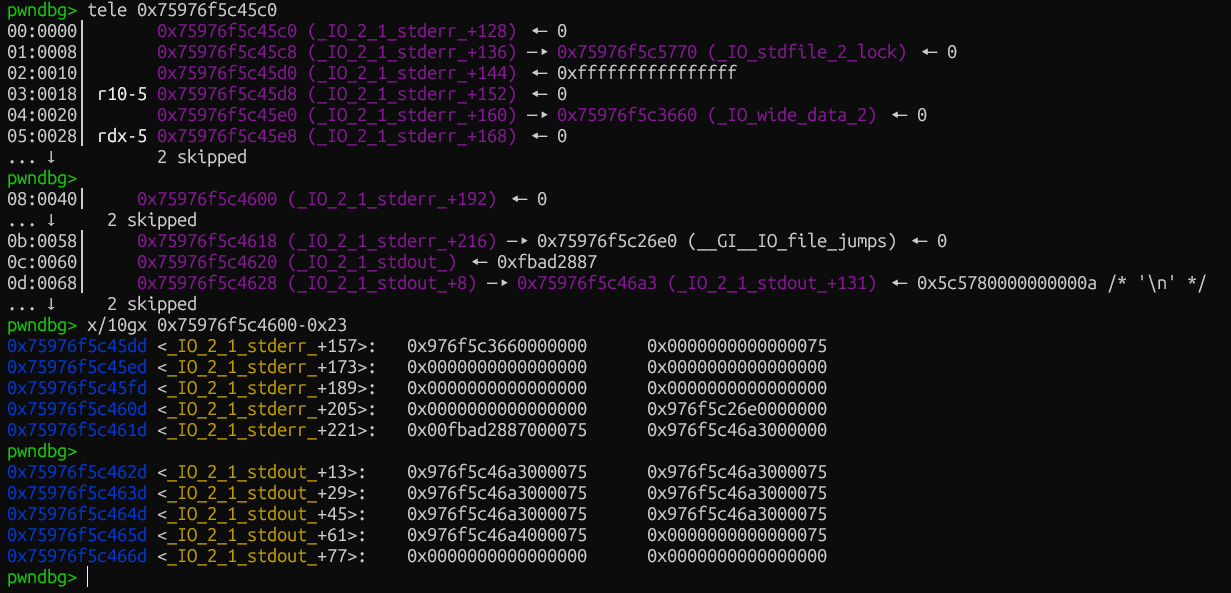
Task: Click the blue address 0x75976f5c466d
Action: tap(77, 556)
